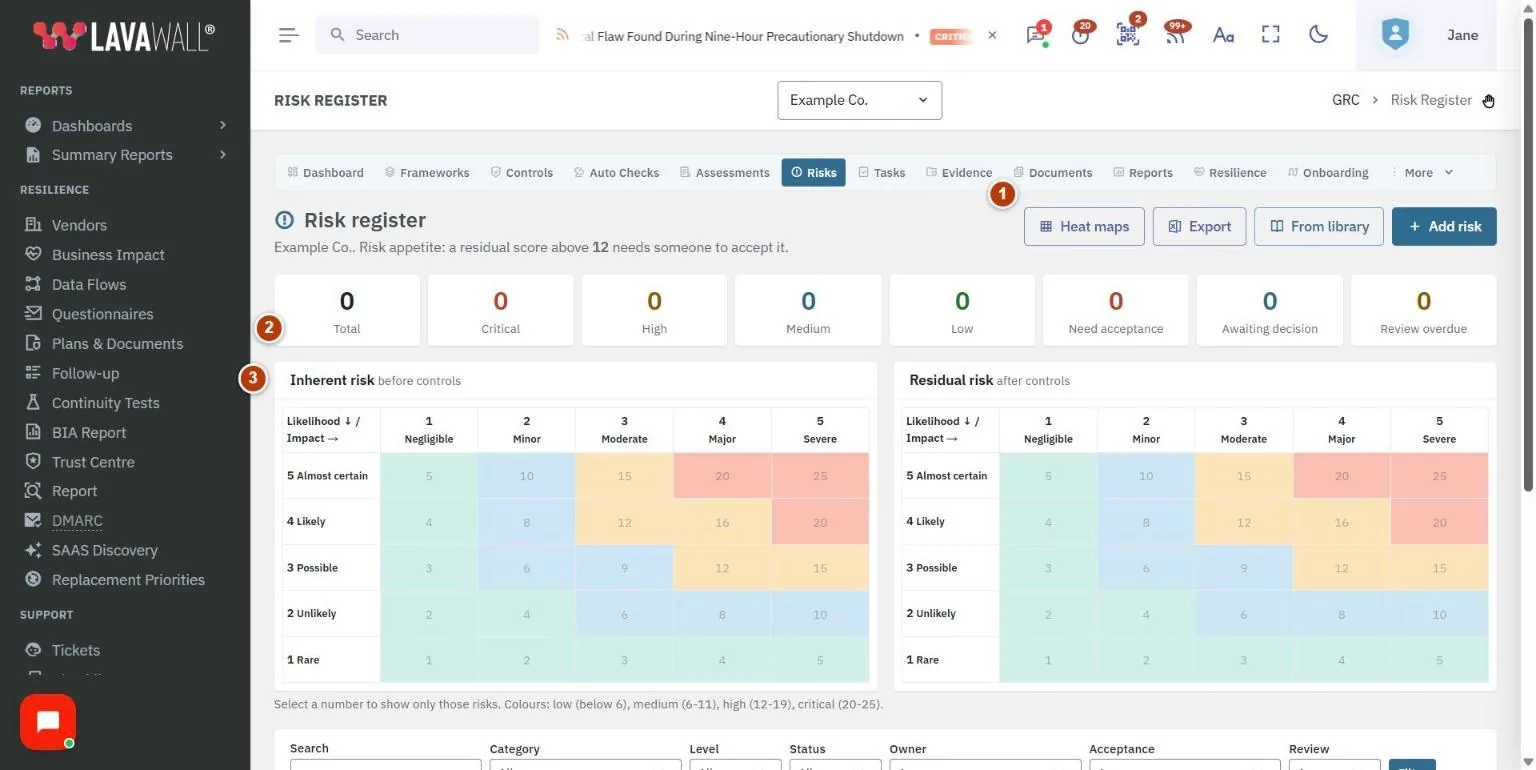
Task: Click the Trust Centre shield icon
Action: tap(33, 461)
